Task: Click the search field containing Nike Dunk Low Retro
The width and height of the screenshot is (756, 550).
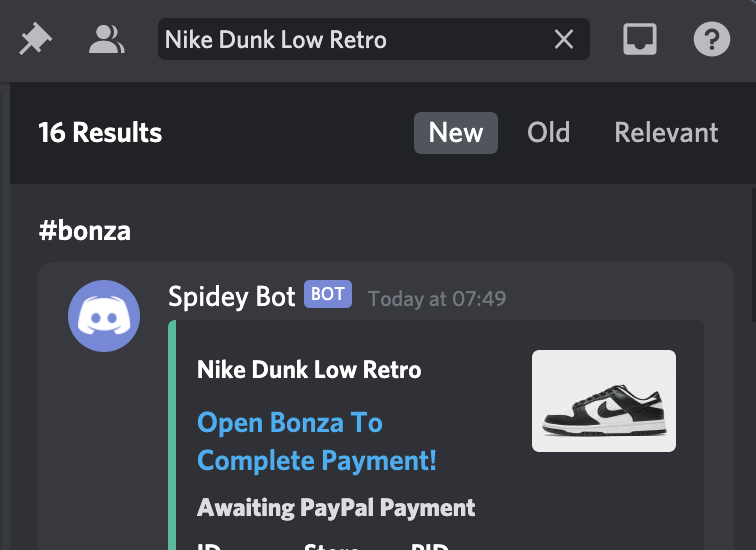Action: tap(374, 39)
